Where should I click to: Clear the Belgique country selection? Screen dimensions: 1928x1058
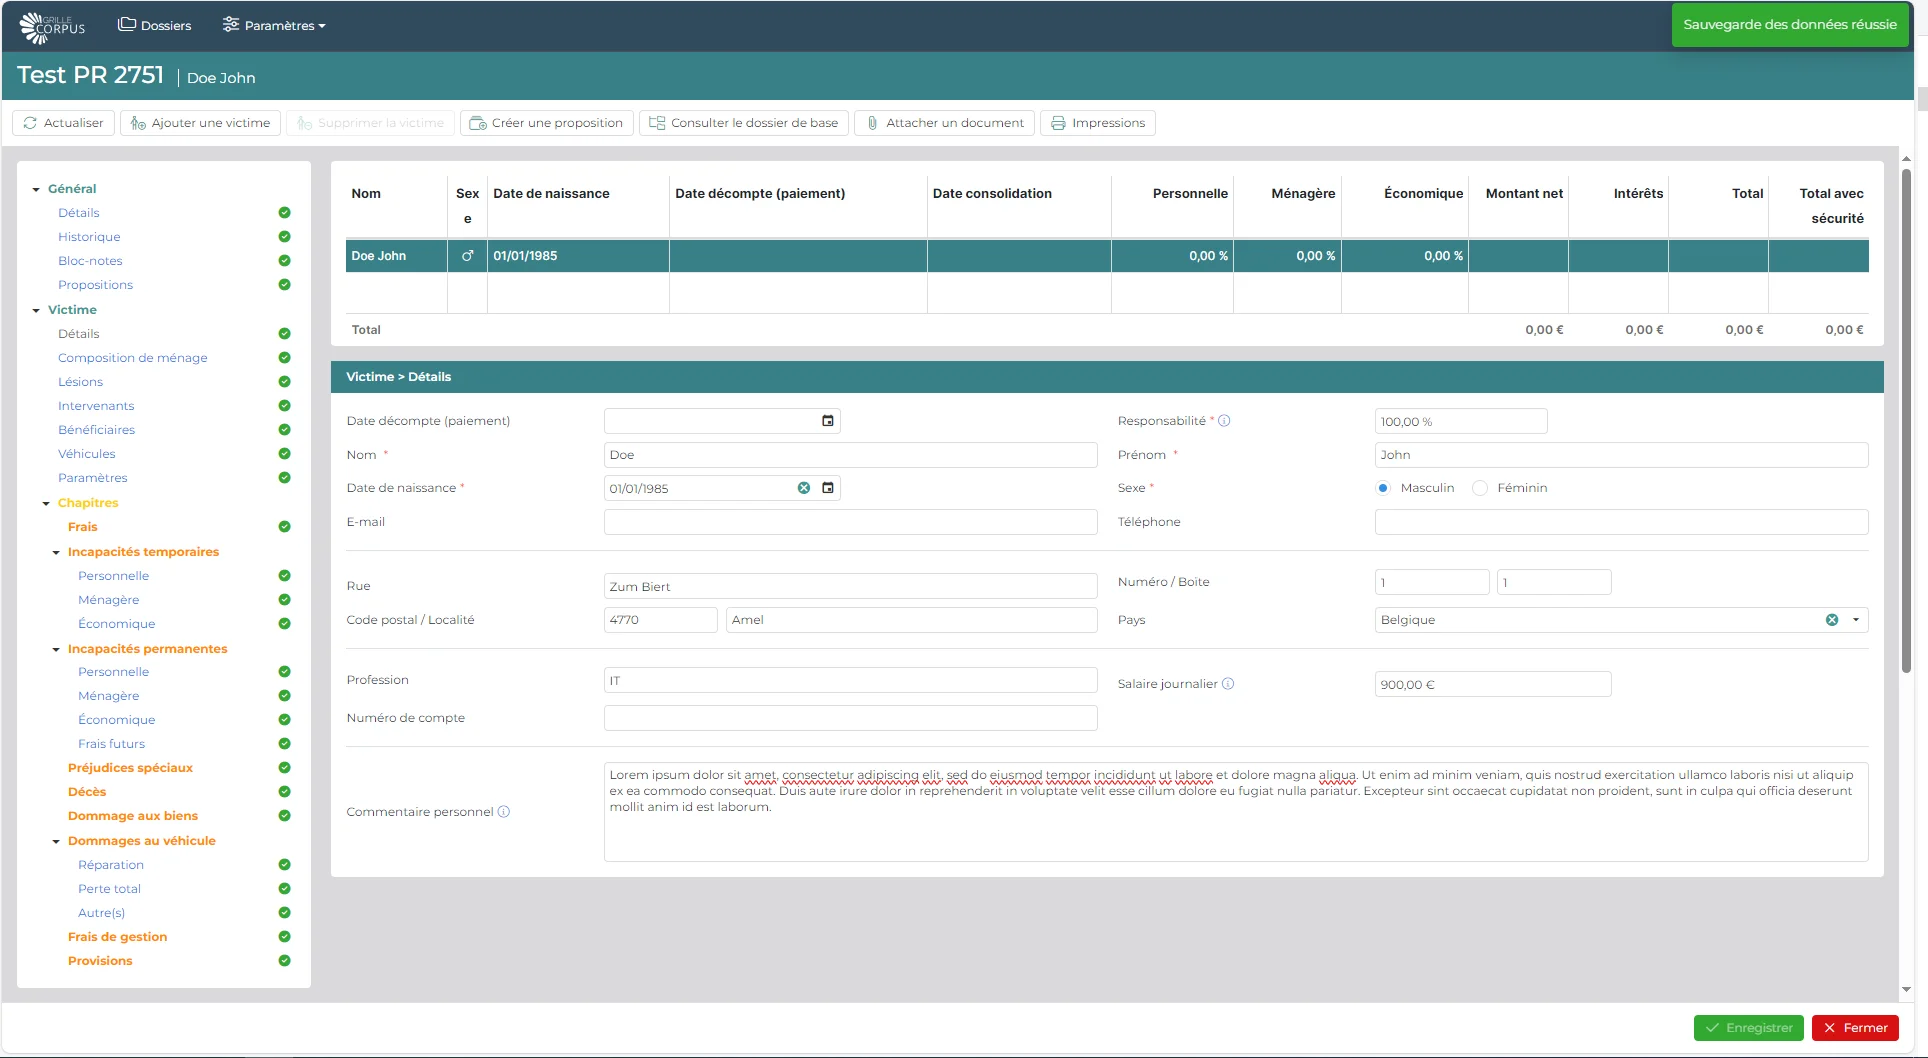pos(1831,620)
